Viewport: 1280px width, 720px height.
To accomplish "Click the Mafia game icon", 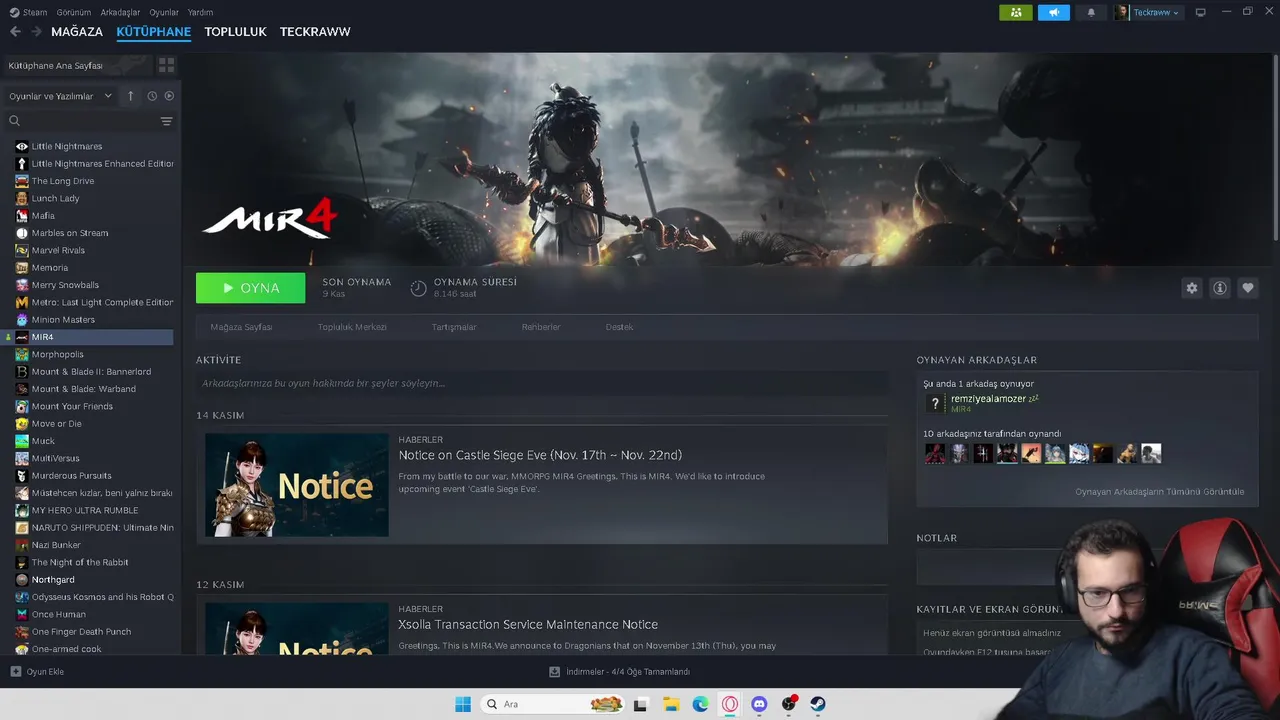I will [22, 216].
